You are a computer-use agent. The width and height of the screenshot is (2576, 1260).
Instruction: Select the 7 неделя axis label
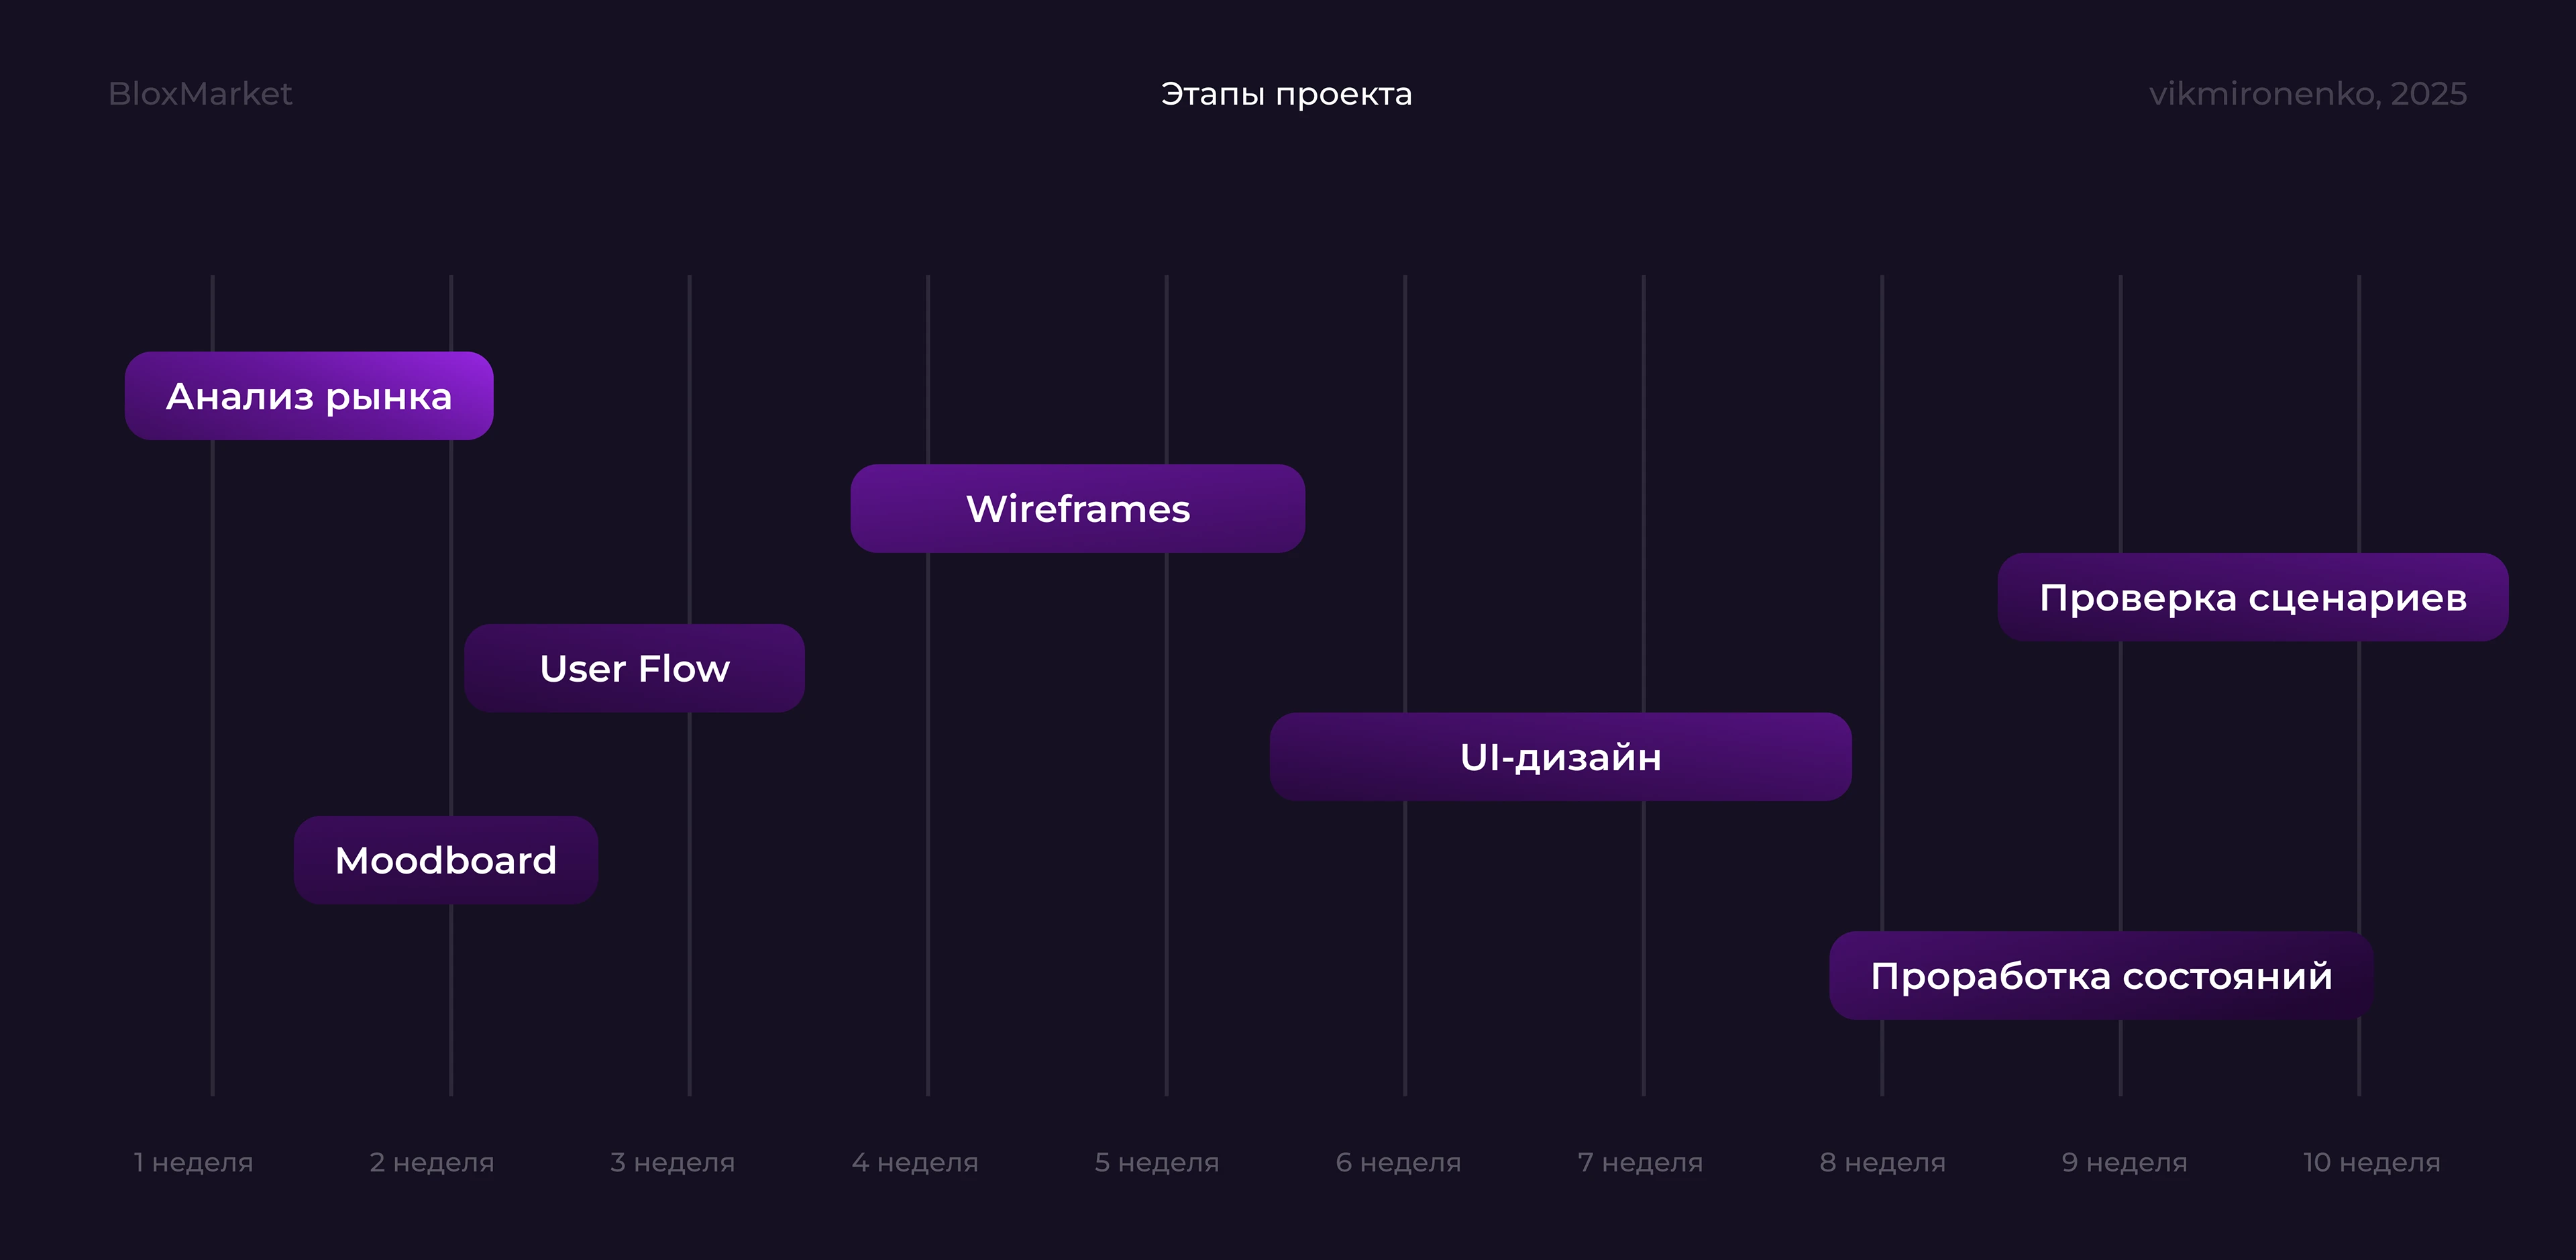[1640, 1162]
